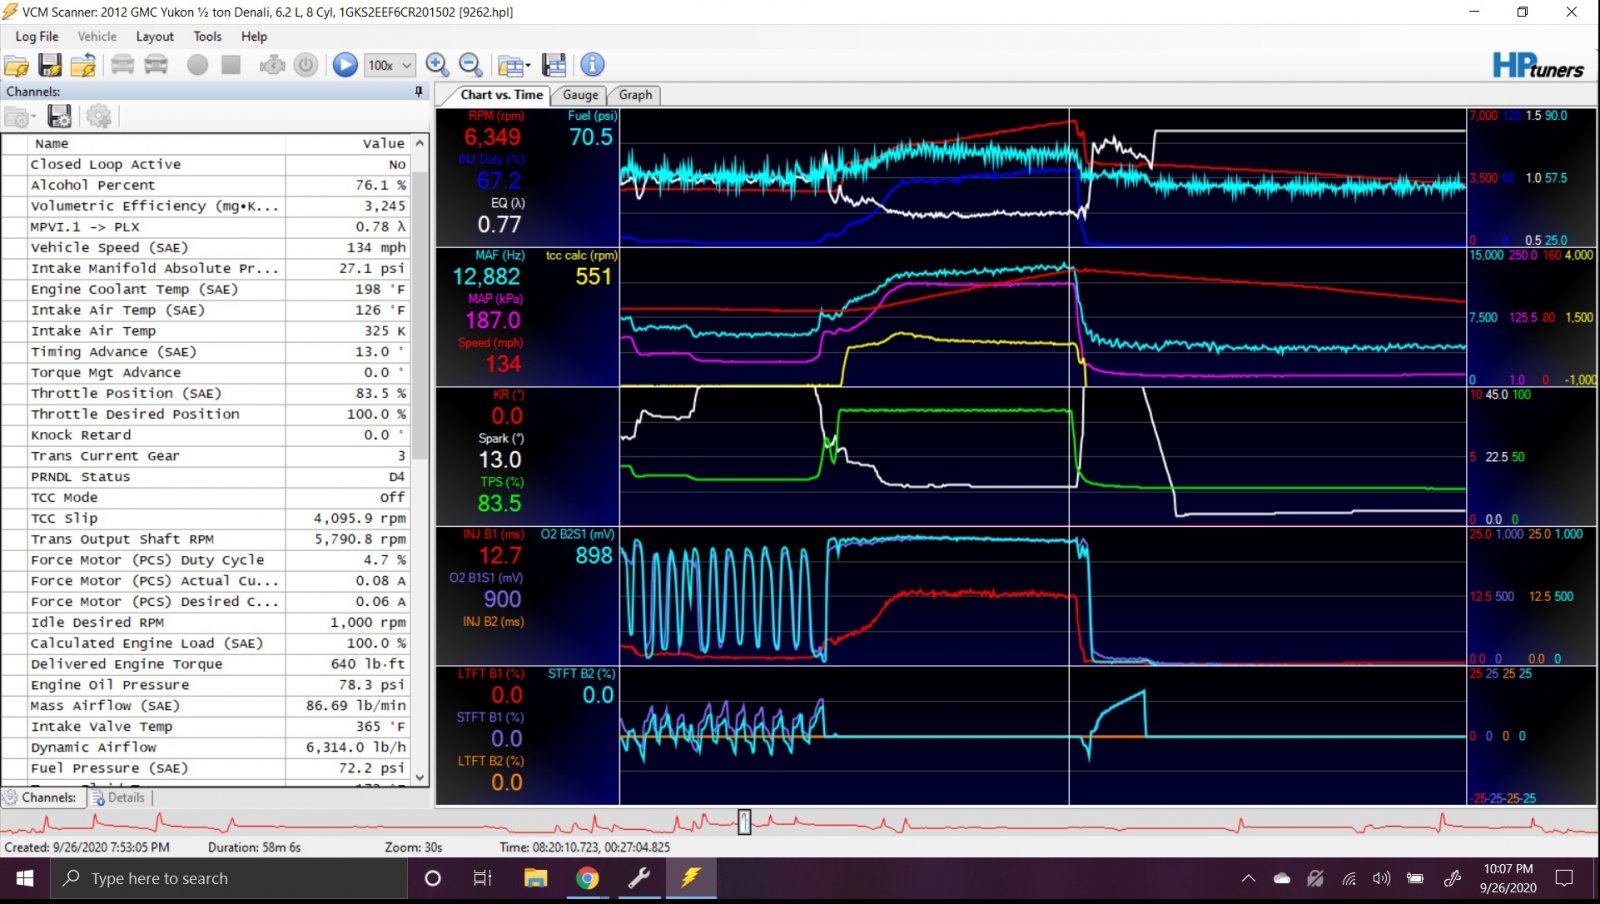The width and height of the screenshot is (1600, 904).
Task: Select the Timing Advance (SAE) row
Action: point(206,351)
